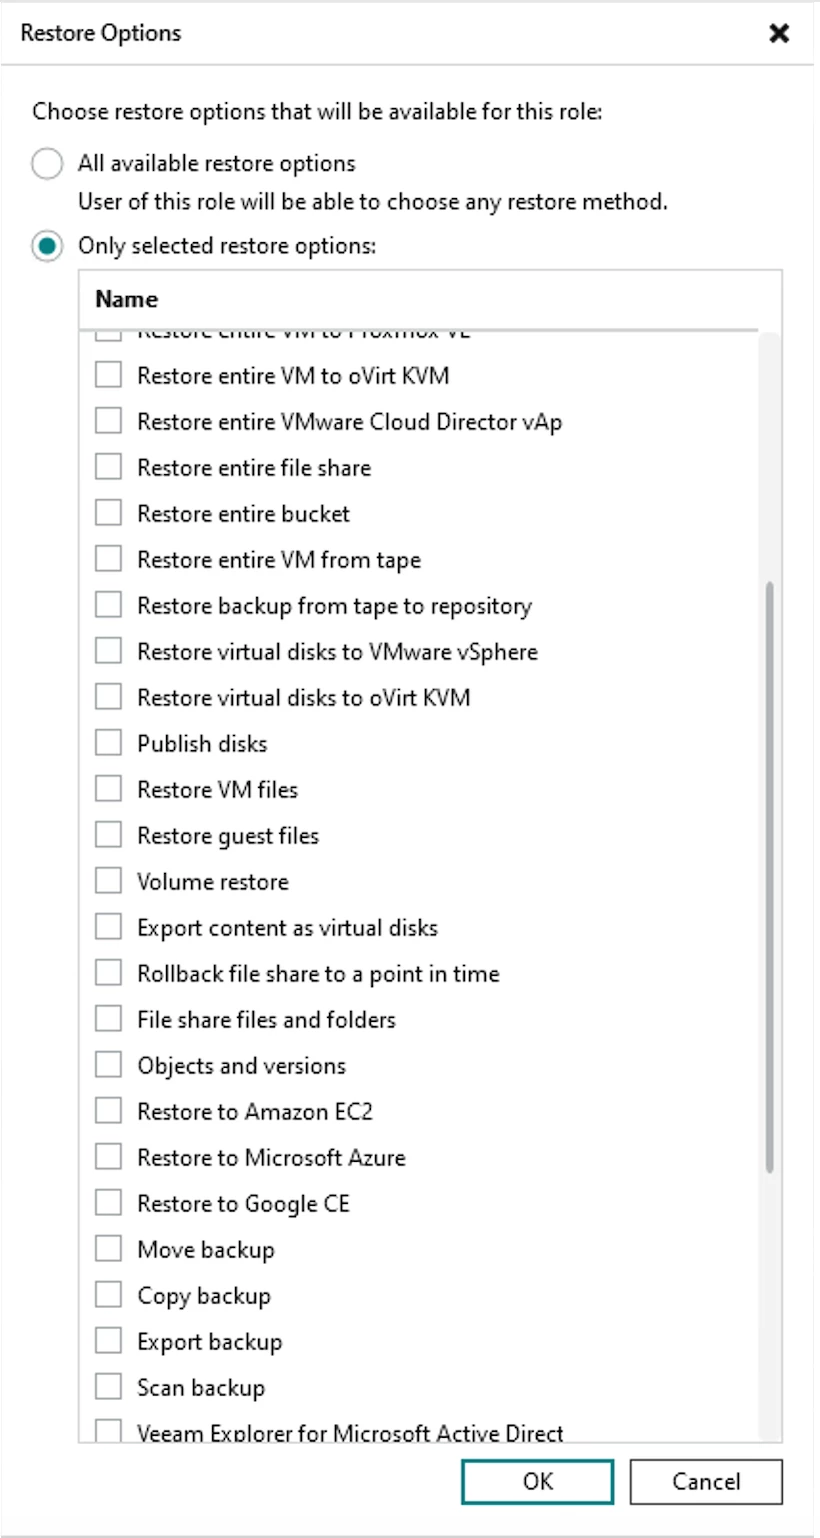Viewport: 820px width, 1538px height.
Task: Click the OK button
Action: coord(537,1482)
